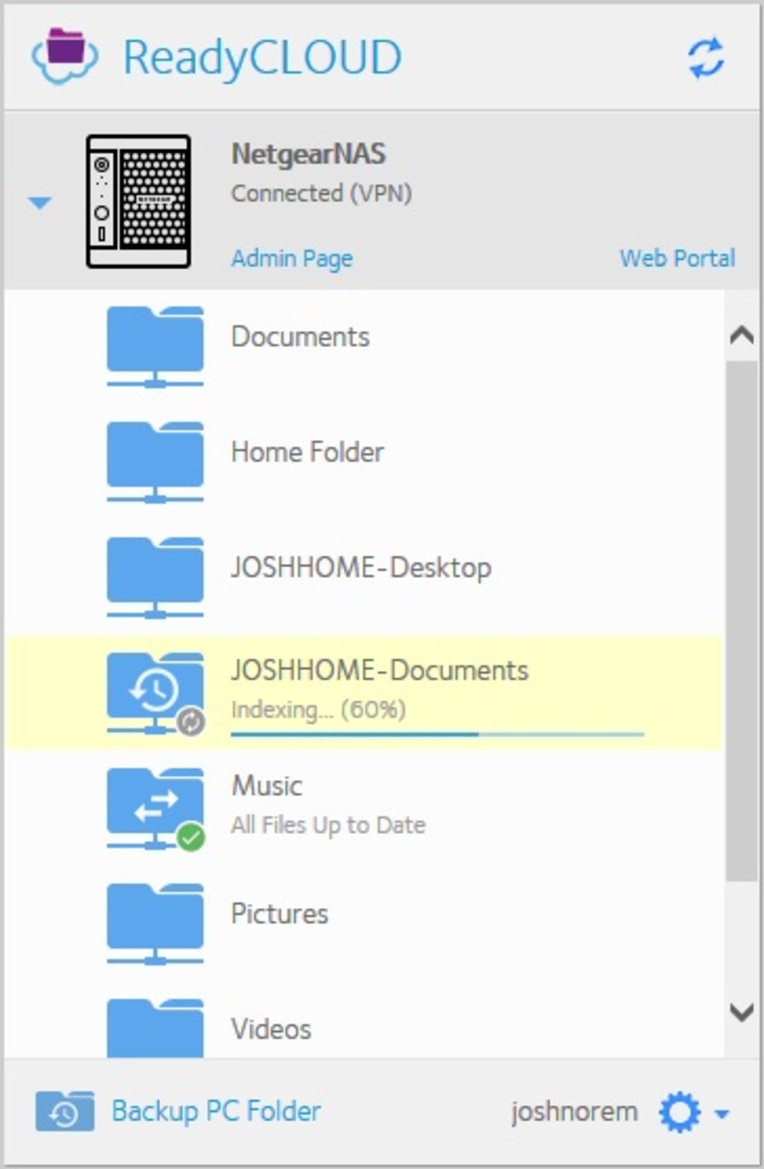Click the Backup PC Folder icon
764x1169 pixels.
point(65,1111)
